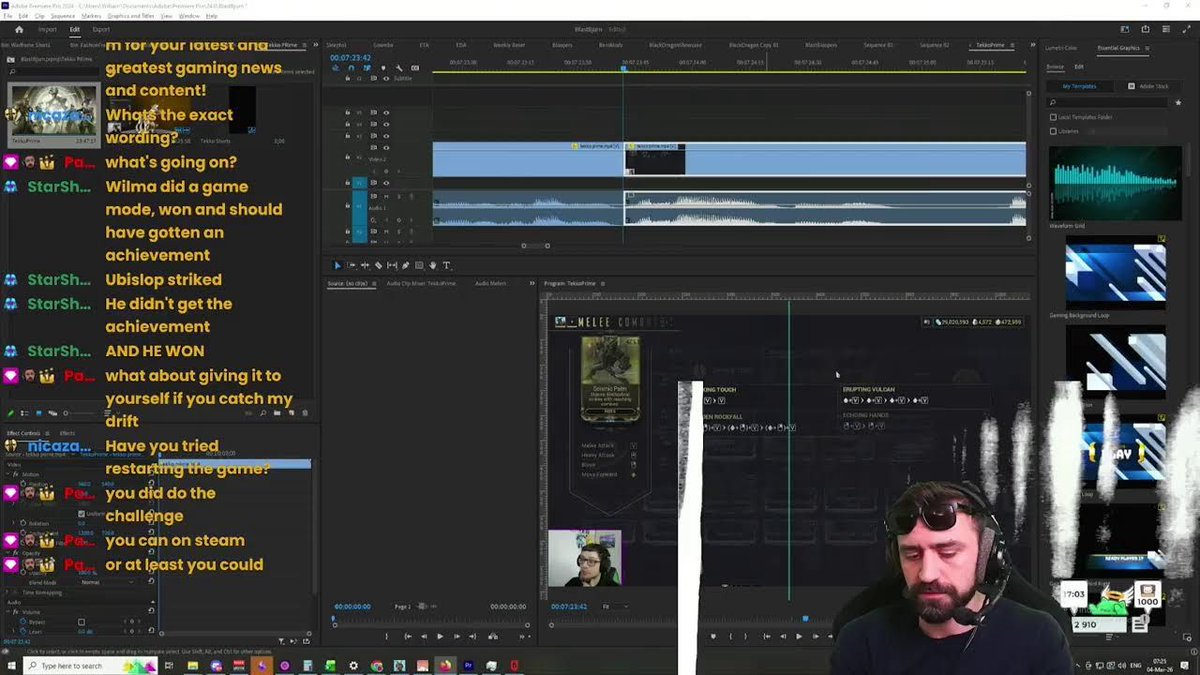This screenshot has width=1200, height=675.
Task: Select the Selection tool in timeline toolbar
Action: pos(337,265)
